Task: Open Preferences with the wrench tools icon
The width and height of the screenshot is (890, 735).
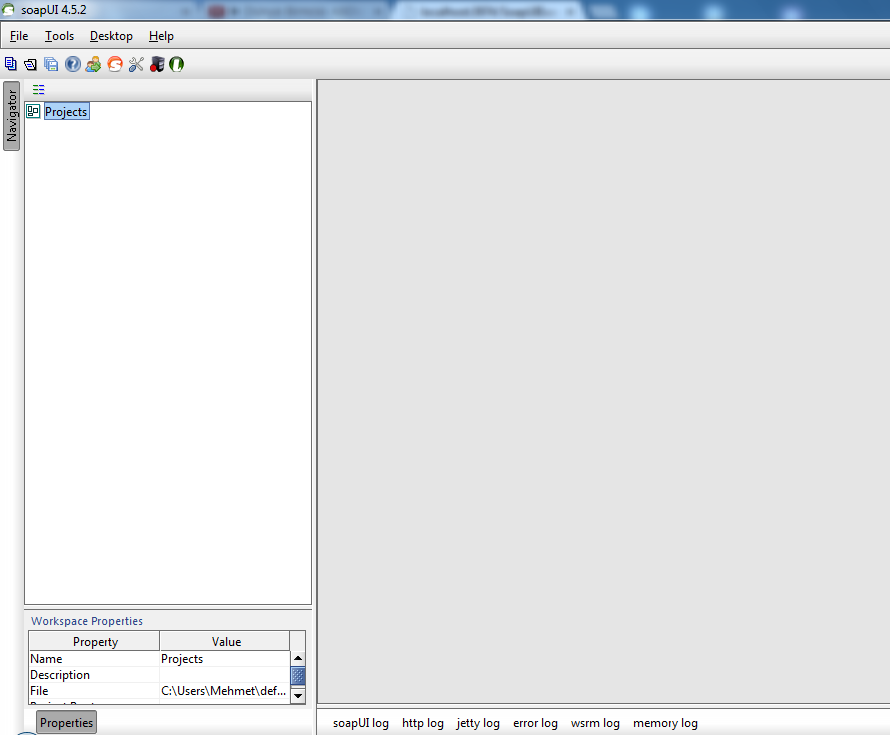Action: click(136, 64)
